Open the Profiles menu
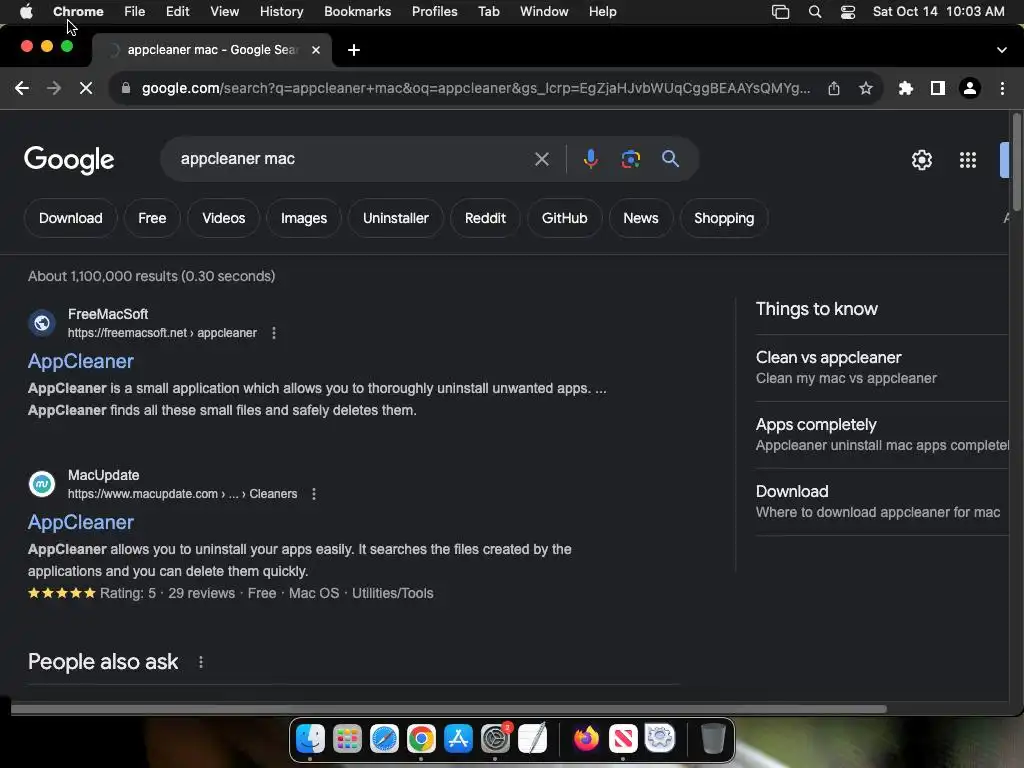 434,12
